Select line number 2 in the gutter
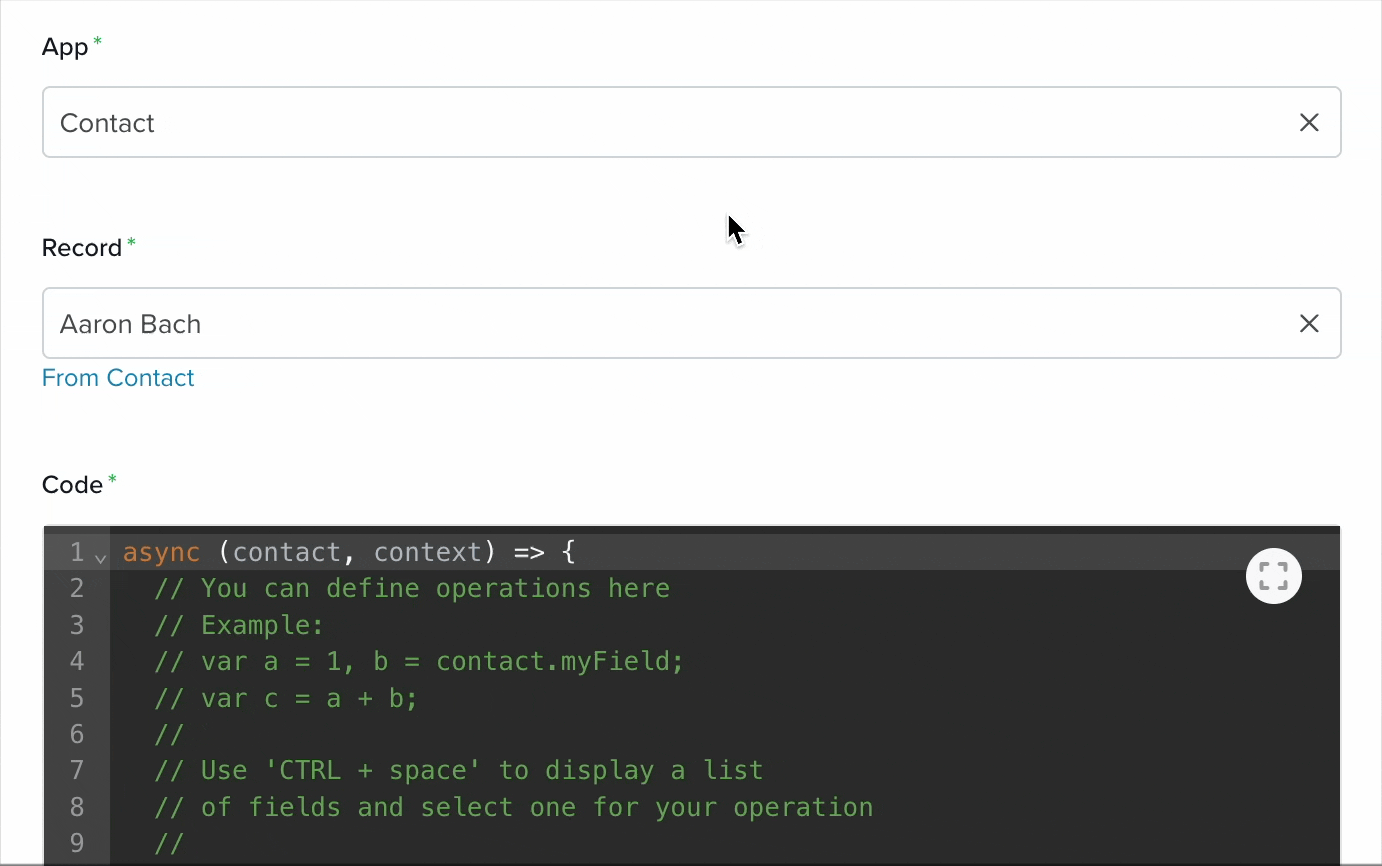1382x866 pixels. (x=77, y=588)
